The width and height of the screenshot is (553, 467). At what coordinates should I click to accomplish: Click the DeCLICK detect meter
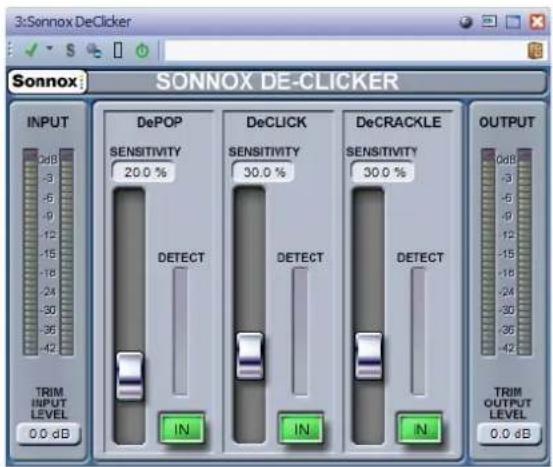300,331
